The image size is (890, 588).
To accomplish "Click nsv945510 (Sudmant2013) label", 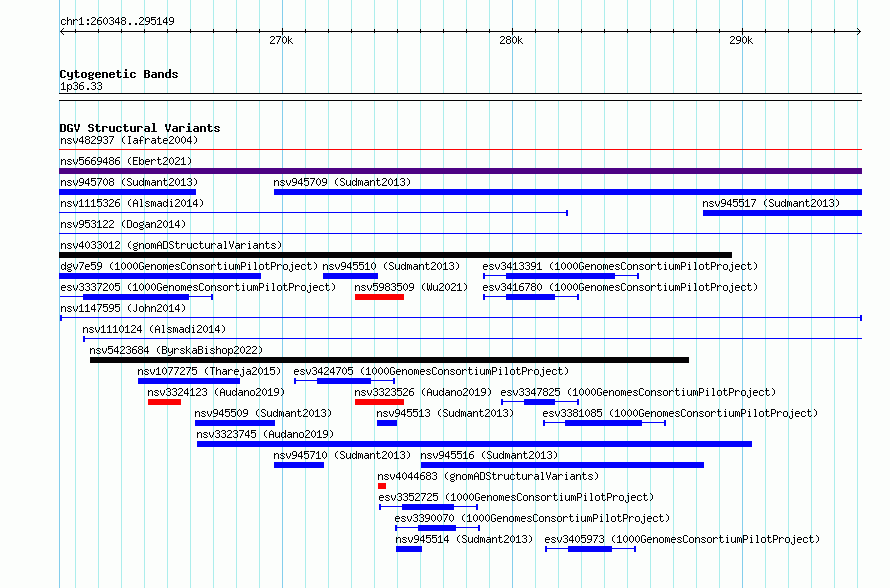I will [x=391, y=266].
